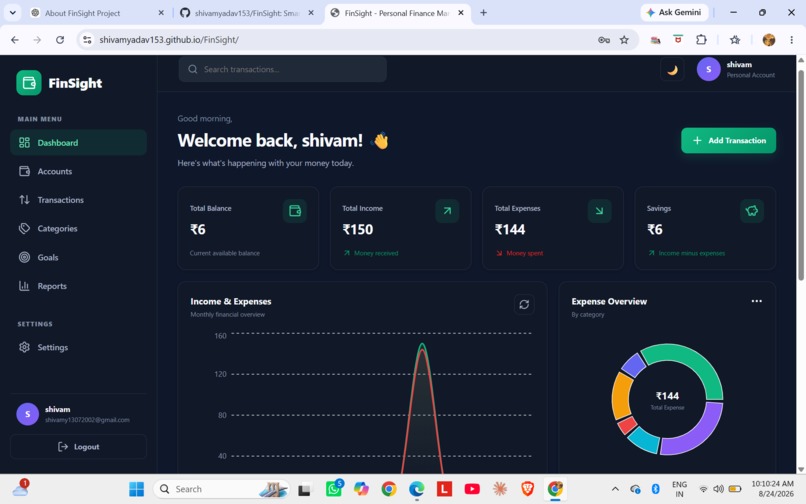This screenshot has width=806, height=504.
Task: Open a new browser tab
Action: (x=483, y=13)
